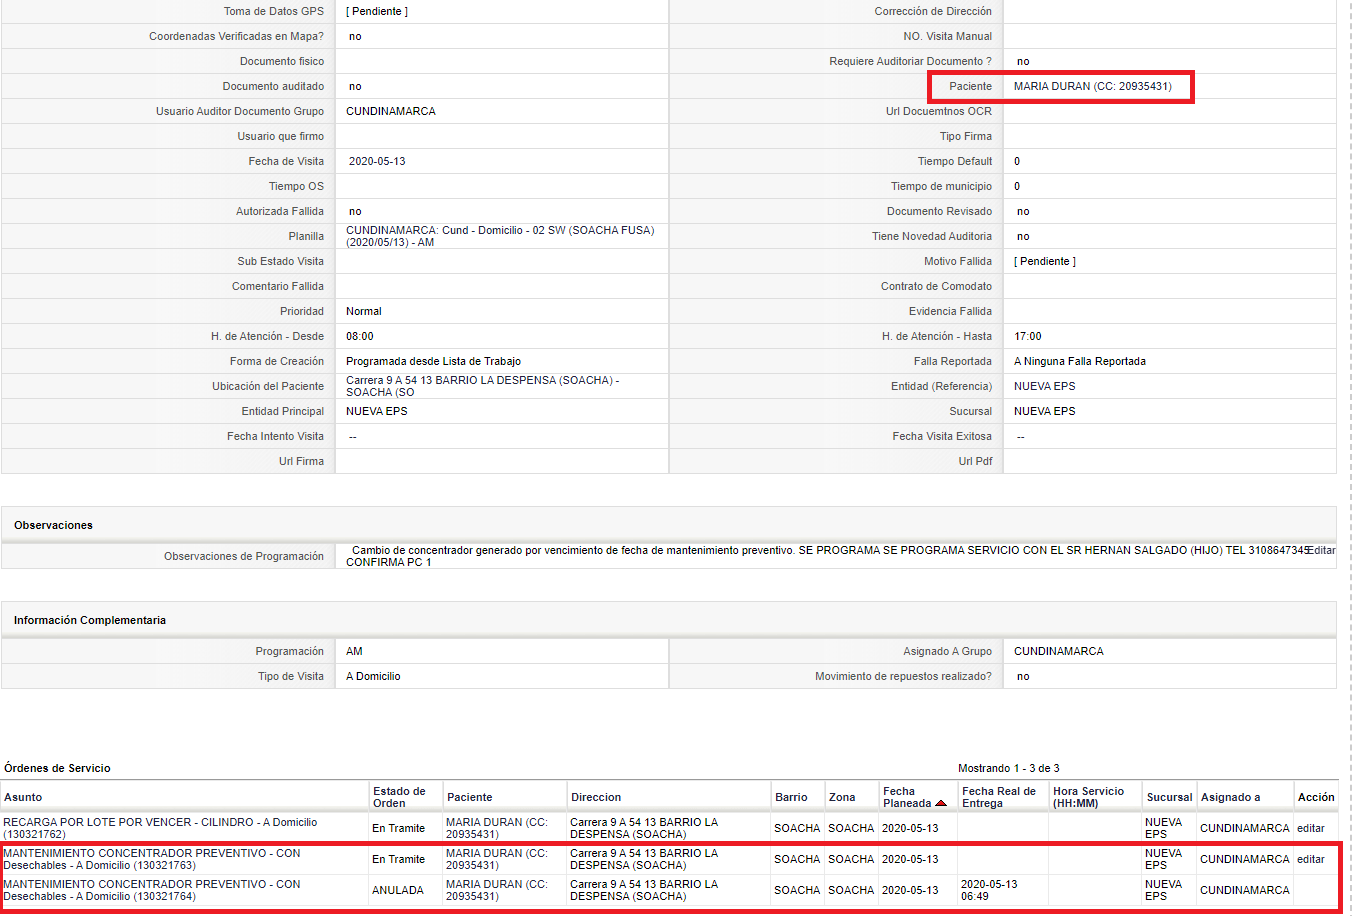
Task: Sort by Zona column header
Action: [x=842, y=797]
